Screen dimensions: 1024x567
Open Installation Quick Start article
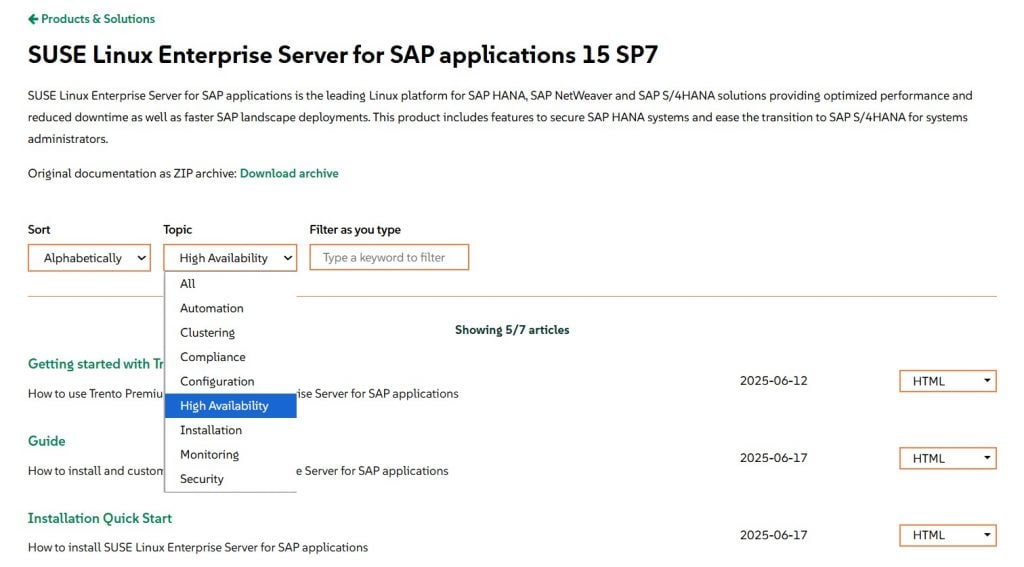[99, 518]
